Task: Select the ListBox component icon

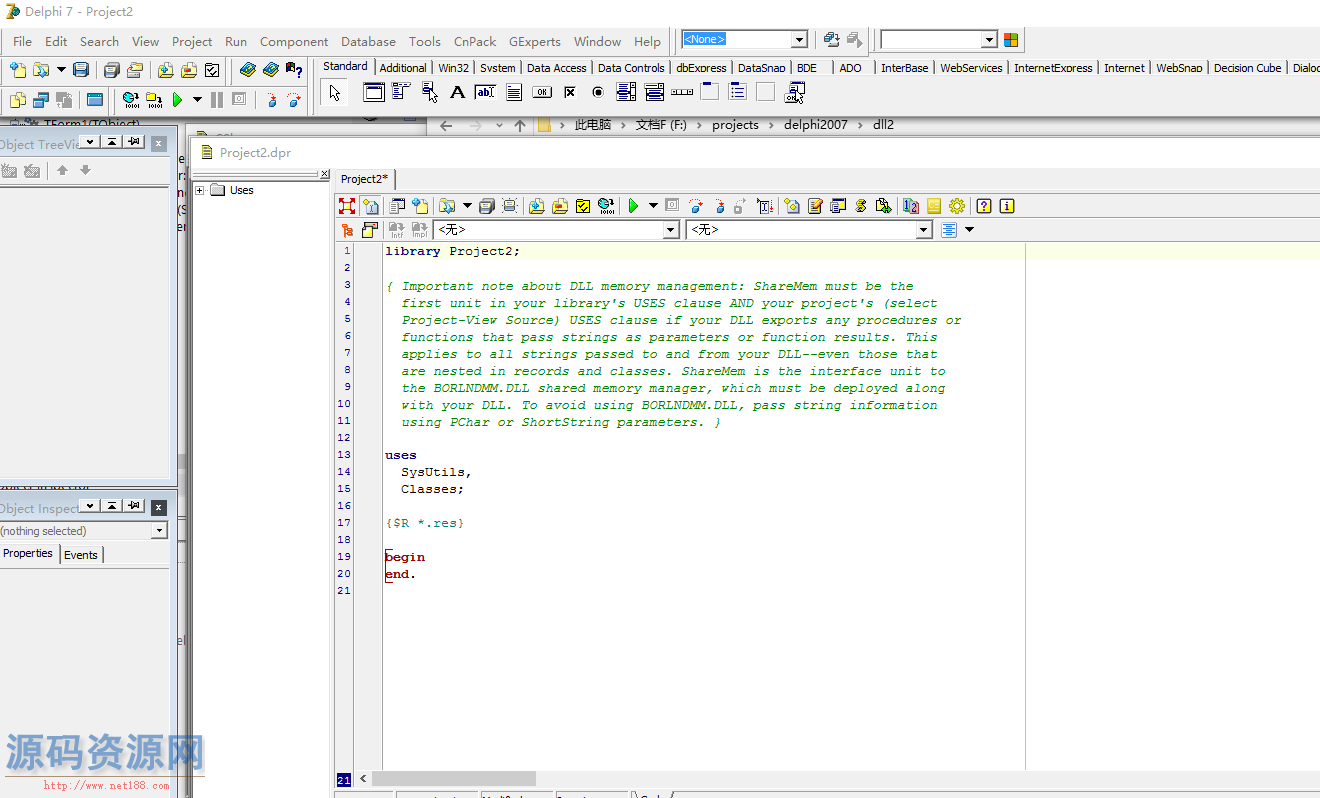Action: pos(626,93)
